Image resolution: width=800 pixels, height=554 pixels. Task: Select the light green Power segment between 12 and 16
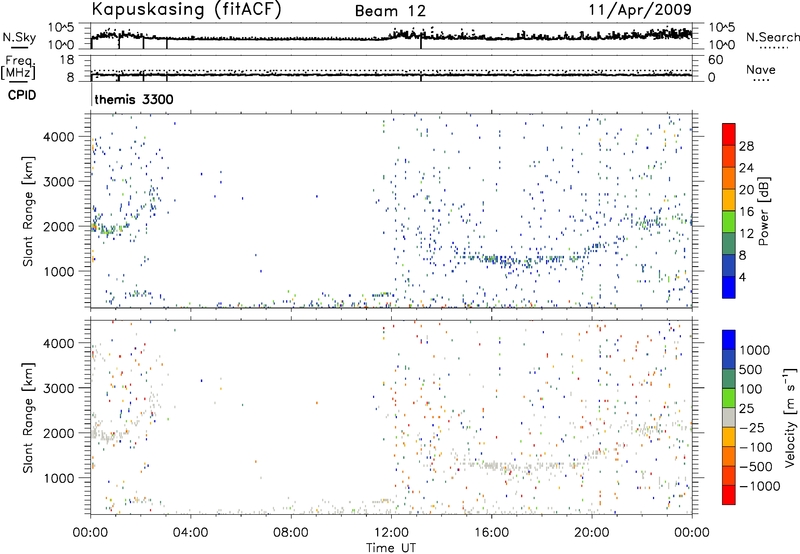pyautogui.click(x=729, y=222)
